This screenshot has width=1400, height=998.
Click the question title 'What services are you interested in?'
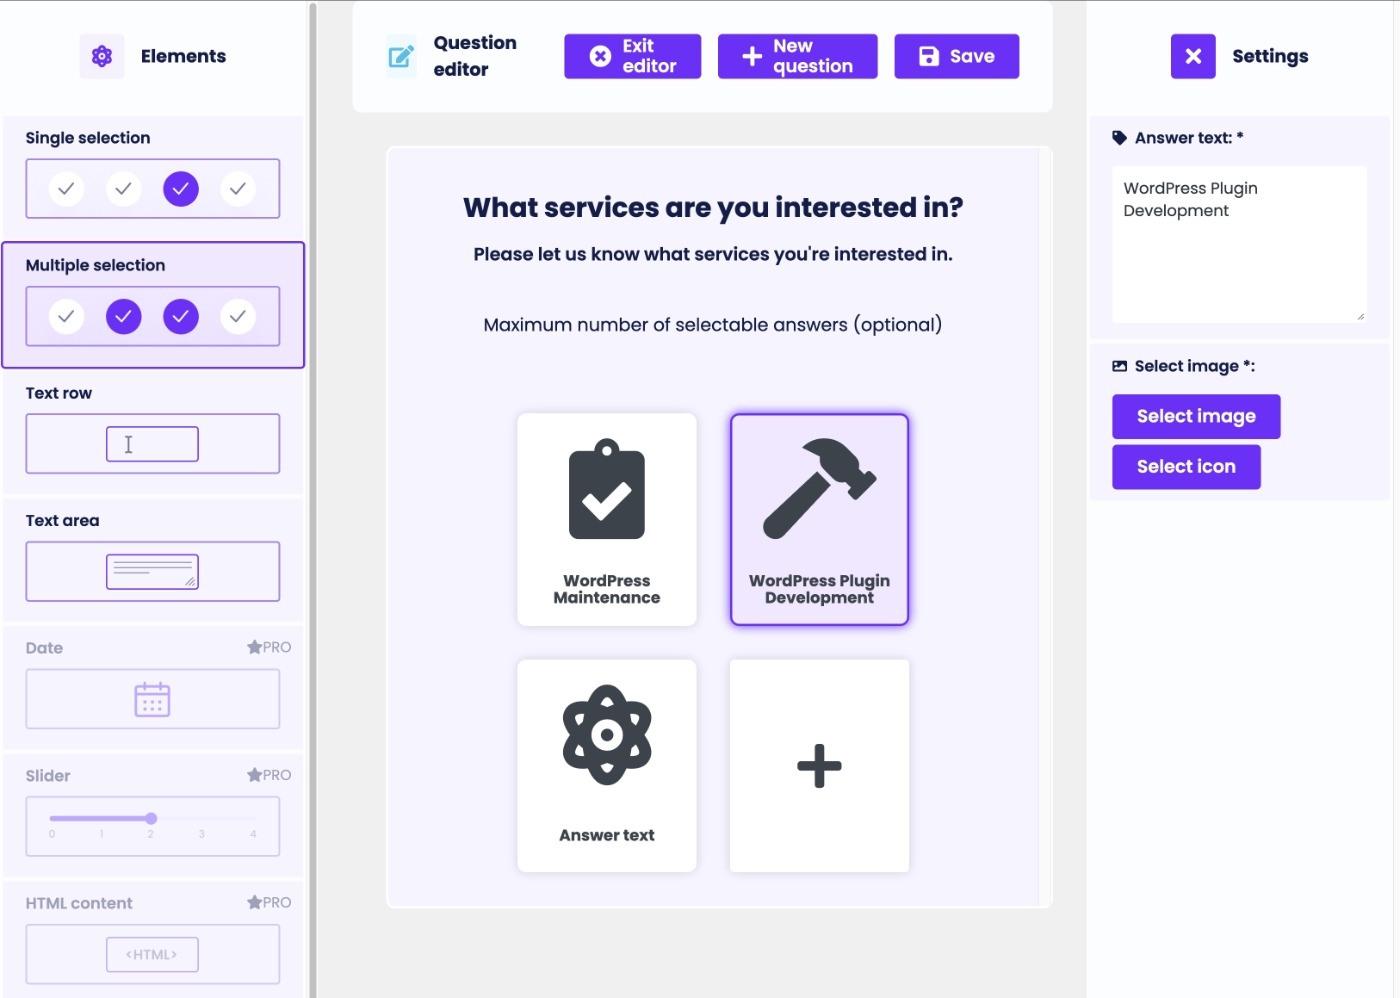713,207
